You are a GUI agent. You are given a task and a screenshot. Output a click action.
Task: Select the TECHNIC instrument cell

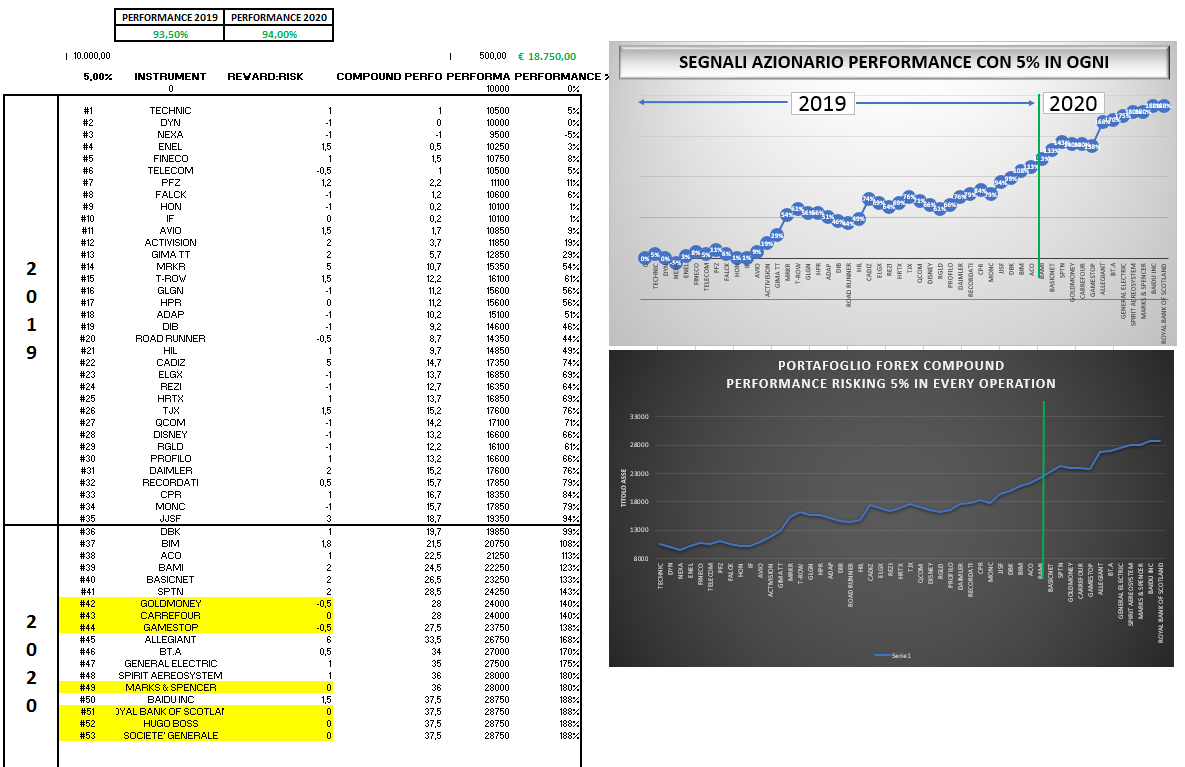tap(170, 111)
